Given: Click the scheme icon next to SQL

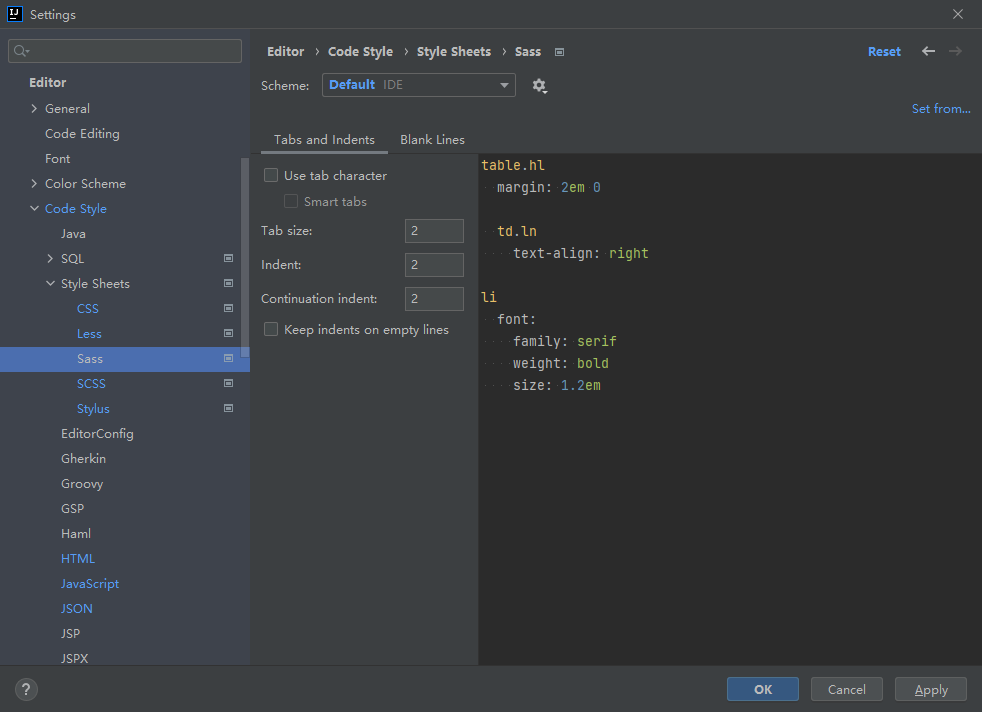Looking at the screenshot, I should click(229, 258).
